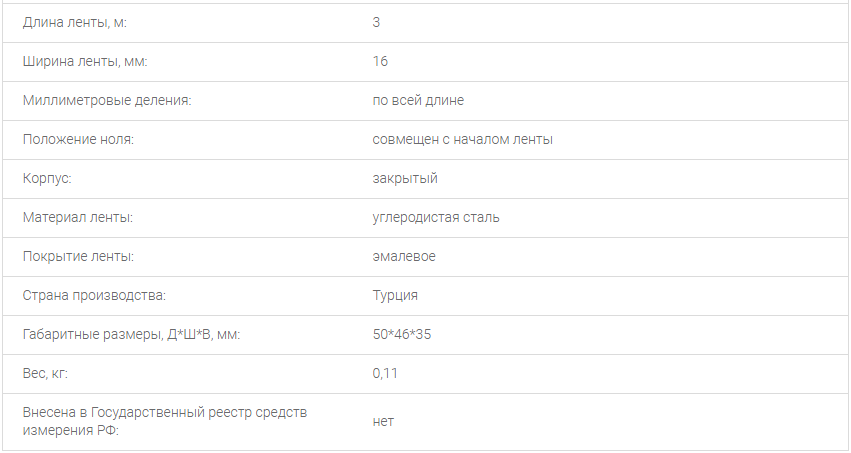The image size is (851, 453).
Task: Click the 'Ширина ленты, мм:' label
Action: 85,62
